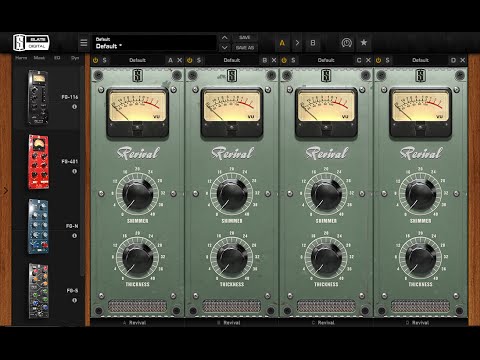480x360 pixels.
Task: Go to the previous preset with the up chevron
Action: click(x=225, y=37)
